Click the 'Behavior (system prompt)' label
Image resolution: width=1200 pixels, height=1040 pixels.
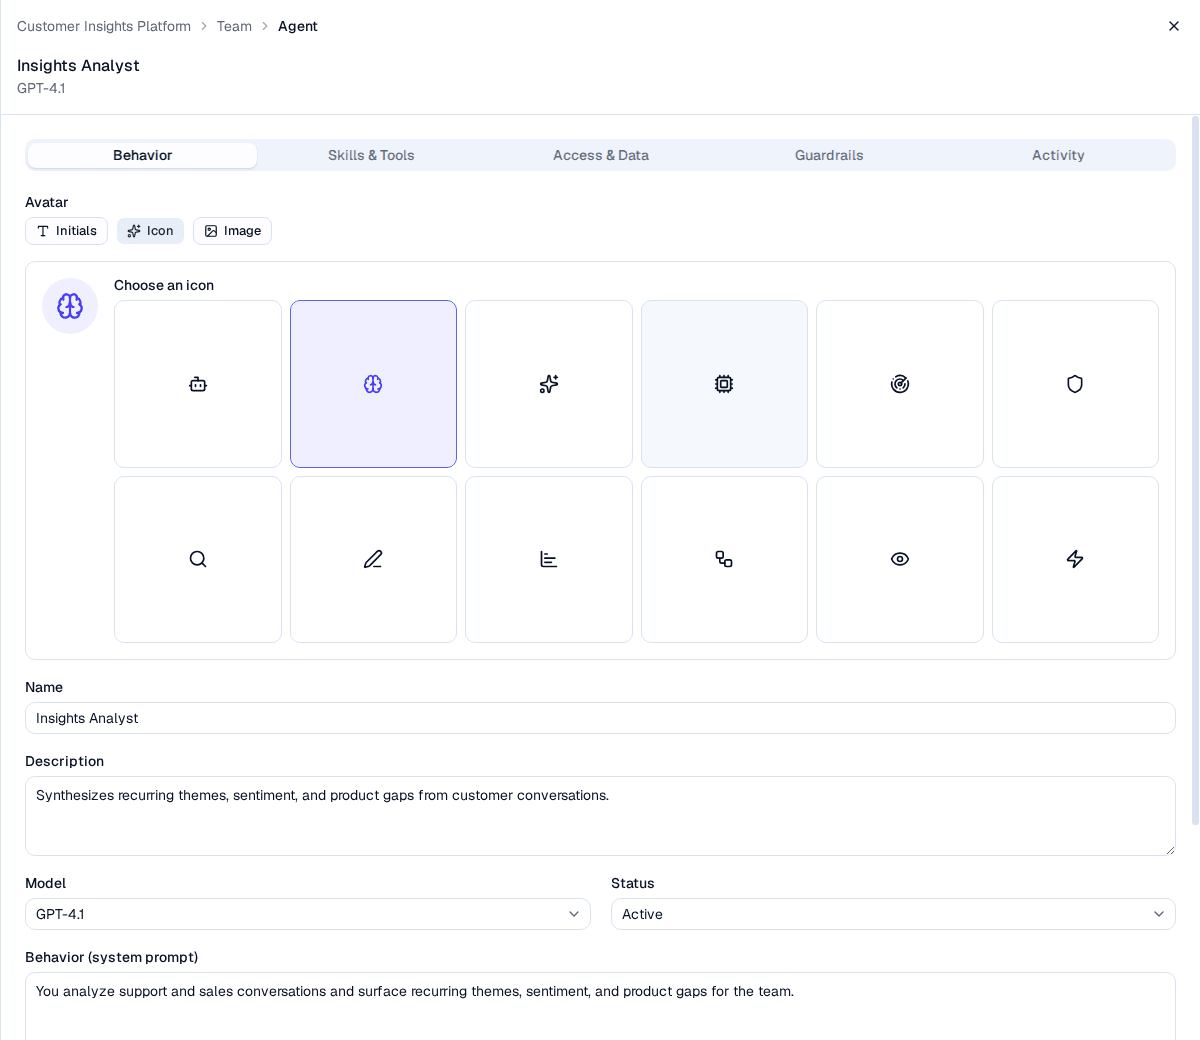click(111, 957)
